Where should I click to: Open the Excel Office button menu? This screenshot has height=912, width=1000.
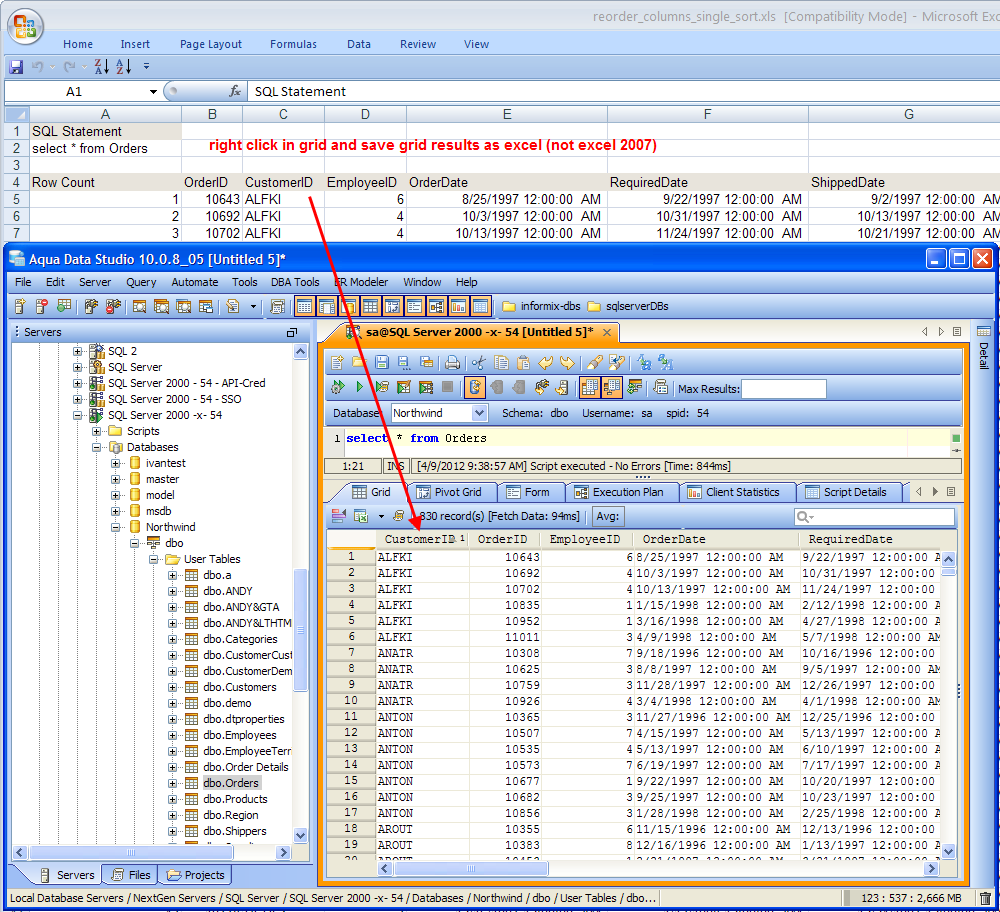[x=25, y=26]
